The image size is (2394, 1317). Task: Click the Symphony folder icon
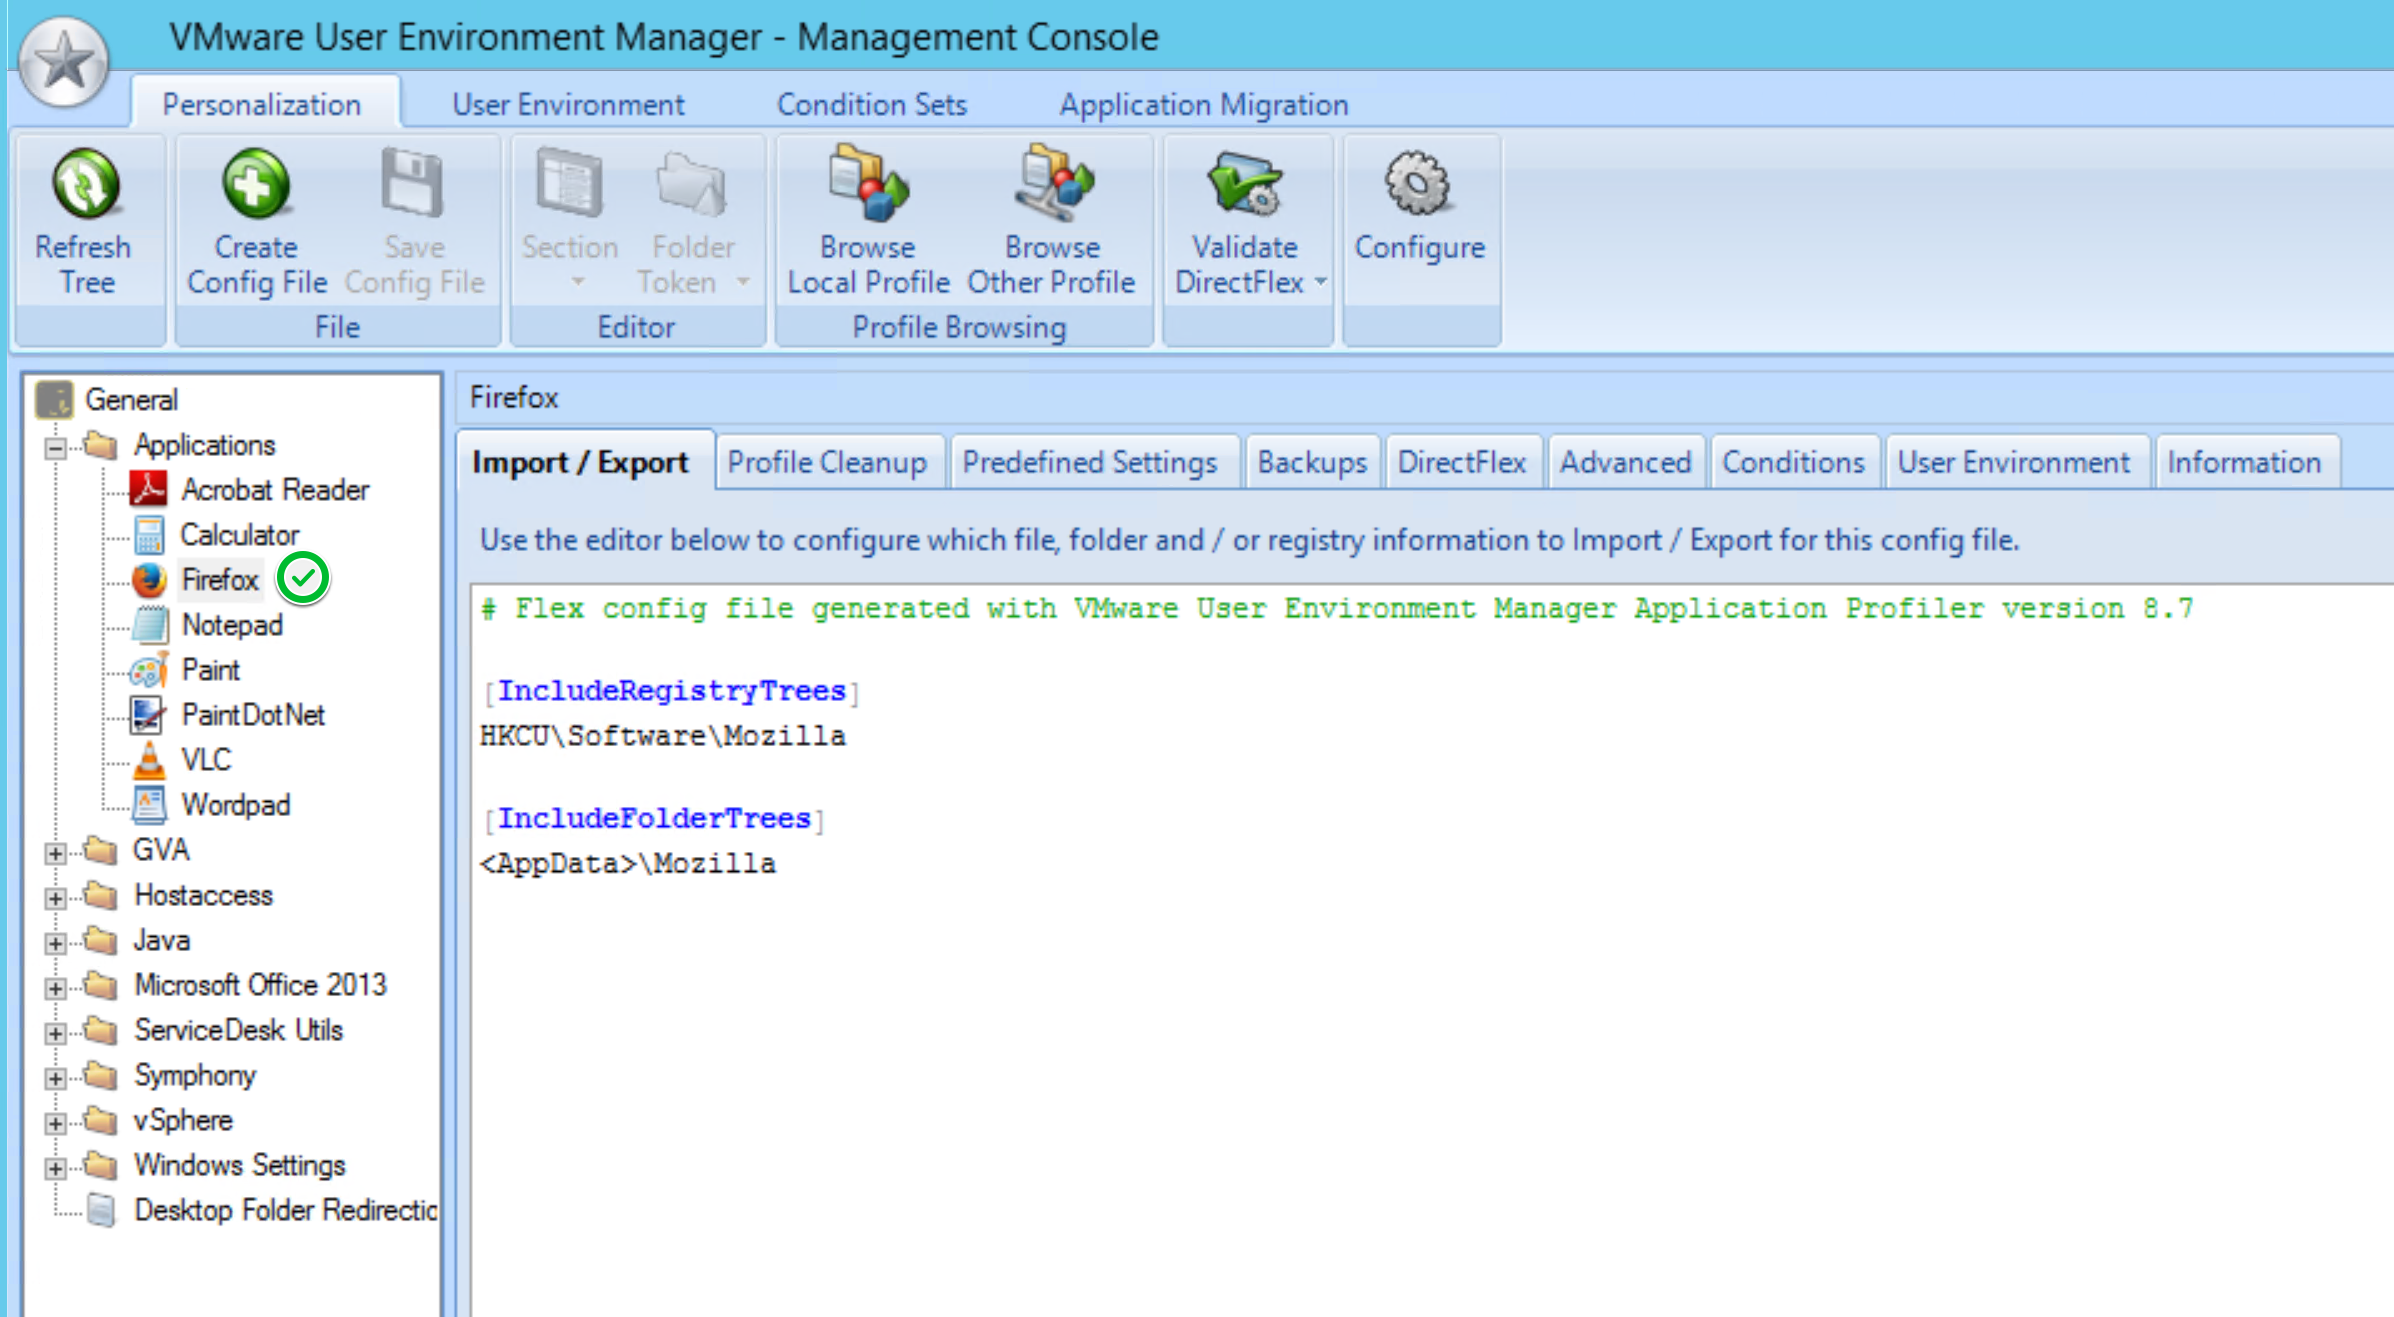(100, 1075)
